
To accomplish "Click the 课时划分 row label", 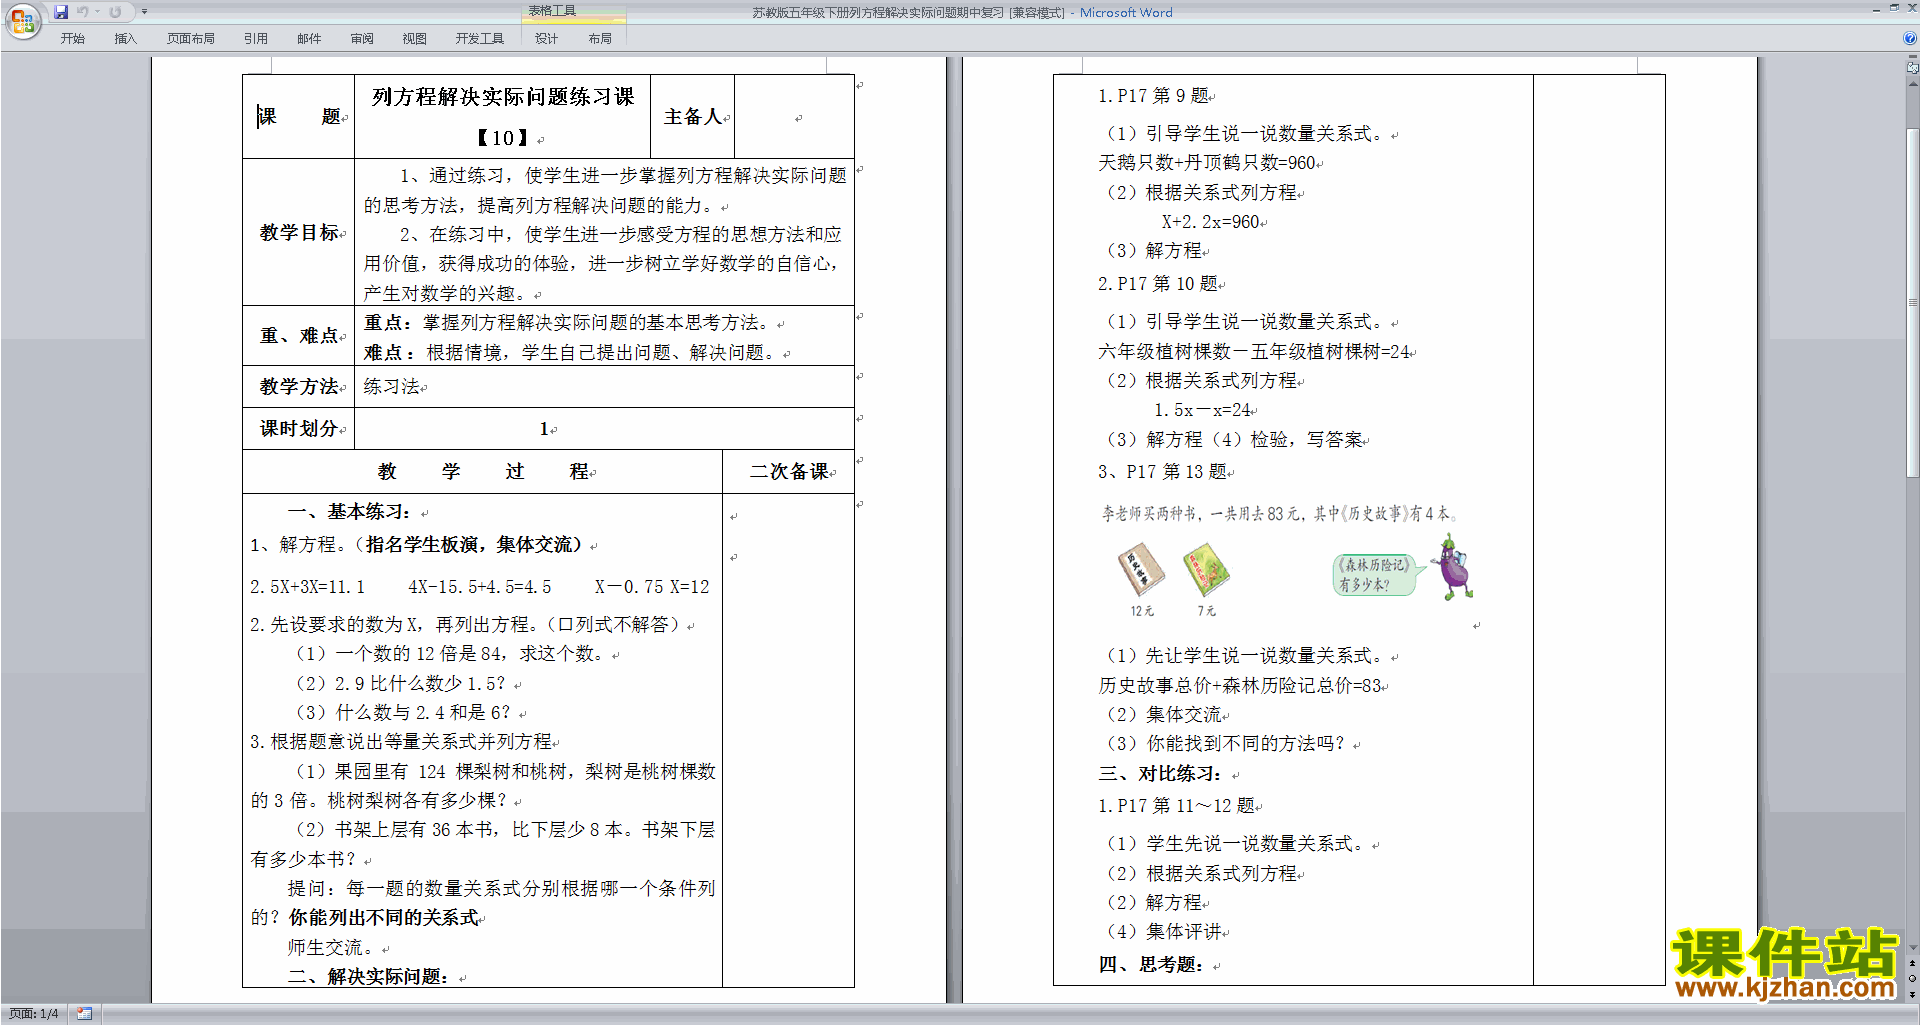I will tap(299, 428).
